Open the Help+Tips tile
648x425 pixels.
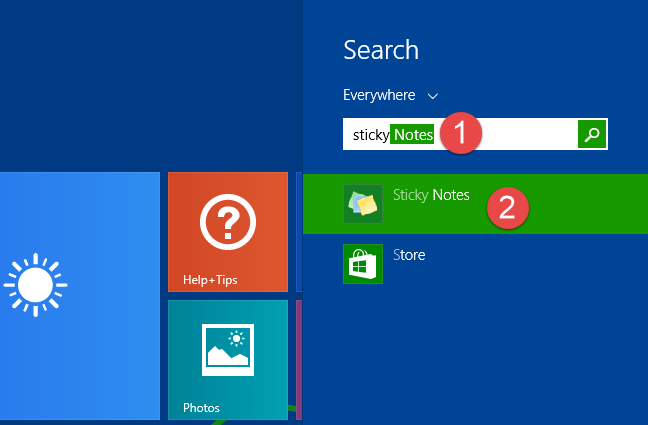coord(228,232)
